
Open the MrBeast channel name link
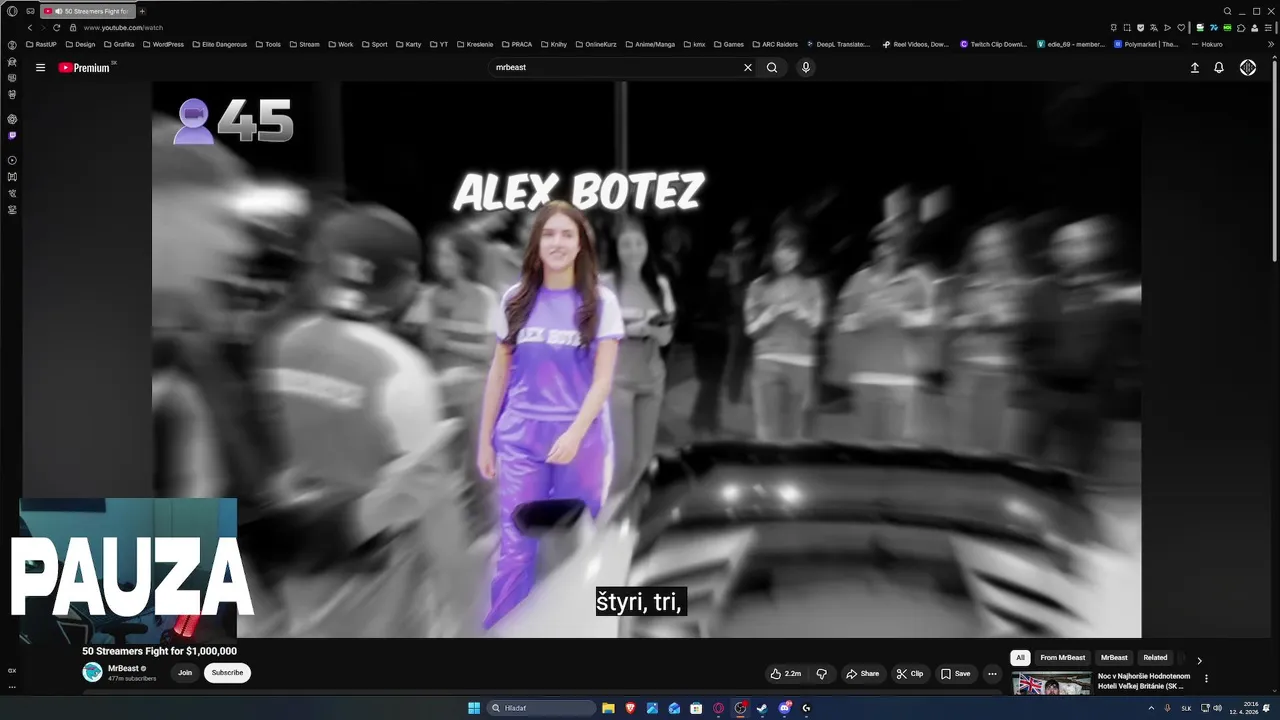(123, 668)
